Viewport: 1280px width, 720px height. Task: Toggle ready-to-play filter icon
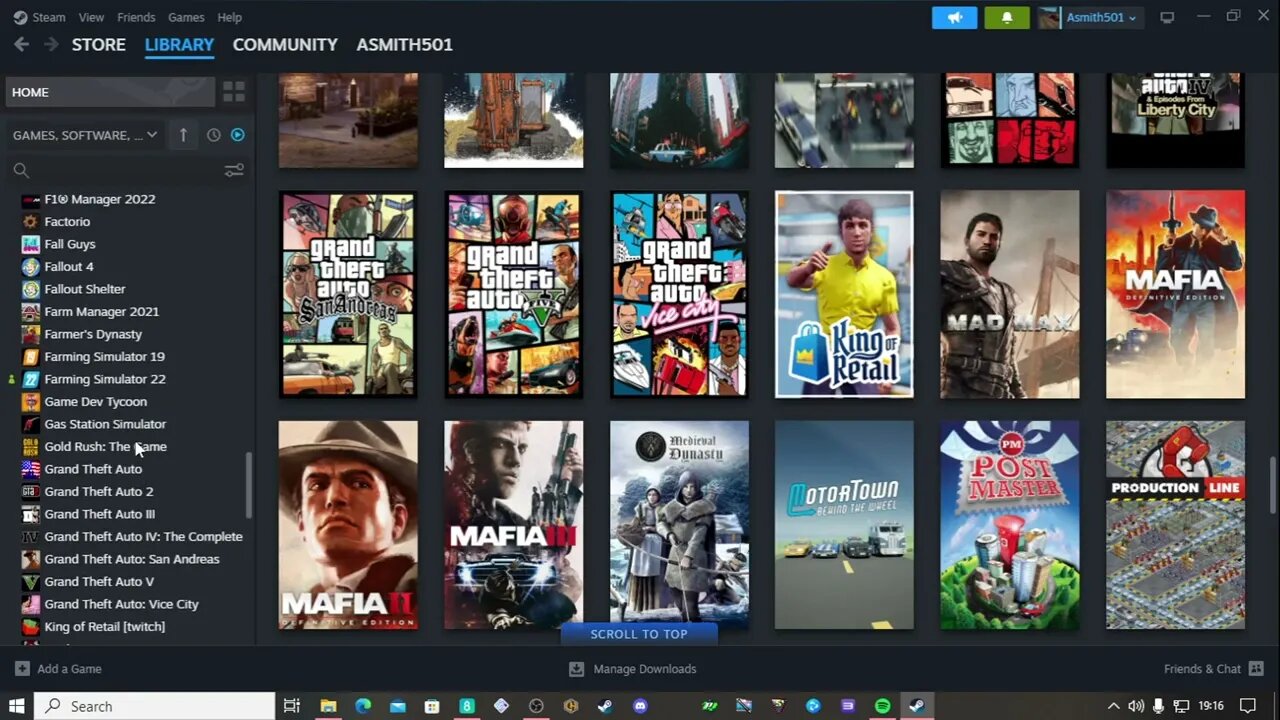[238, 135]
